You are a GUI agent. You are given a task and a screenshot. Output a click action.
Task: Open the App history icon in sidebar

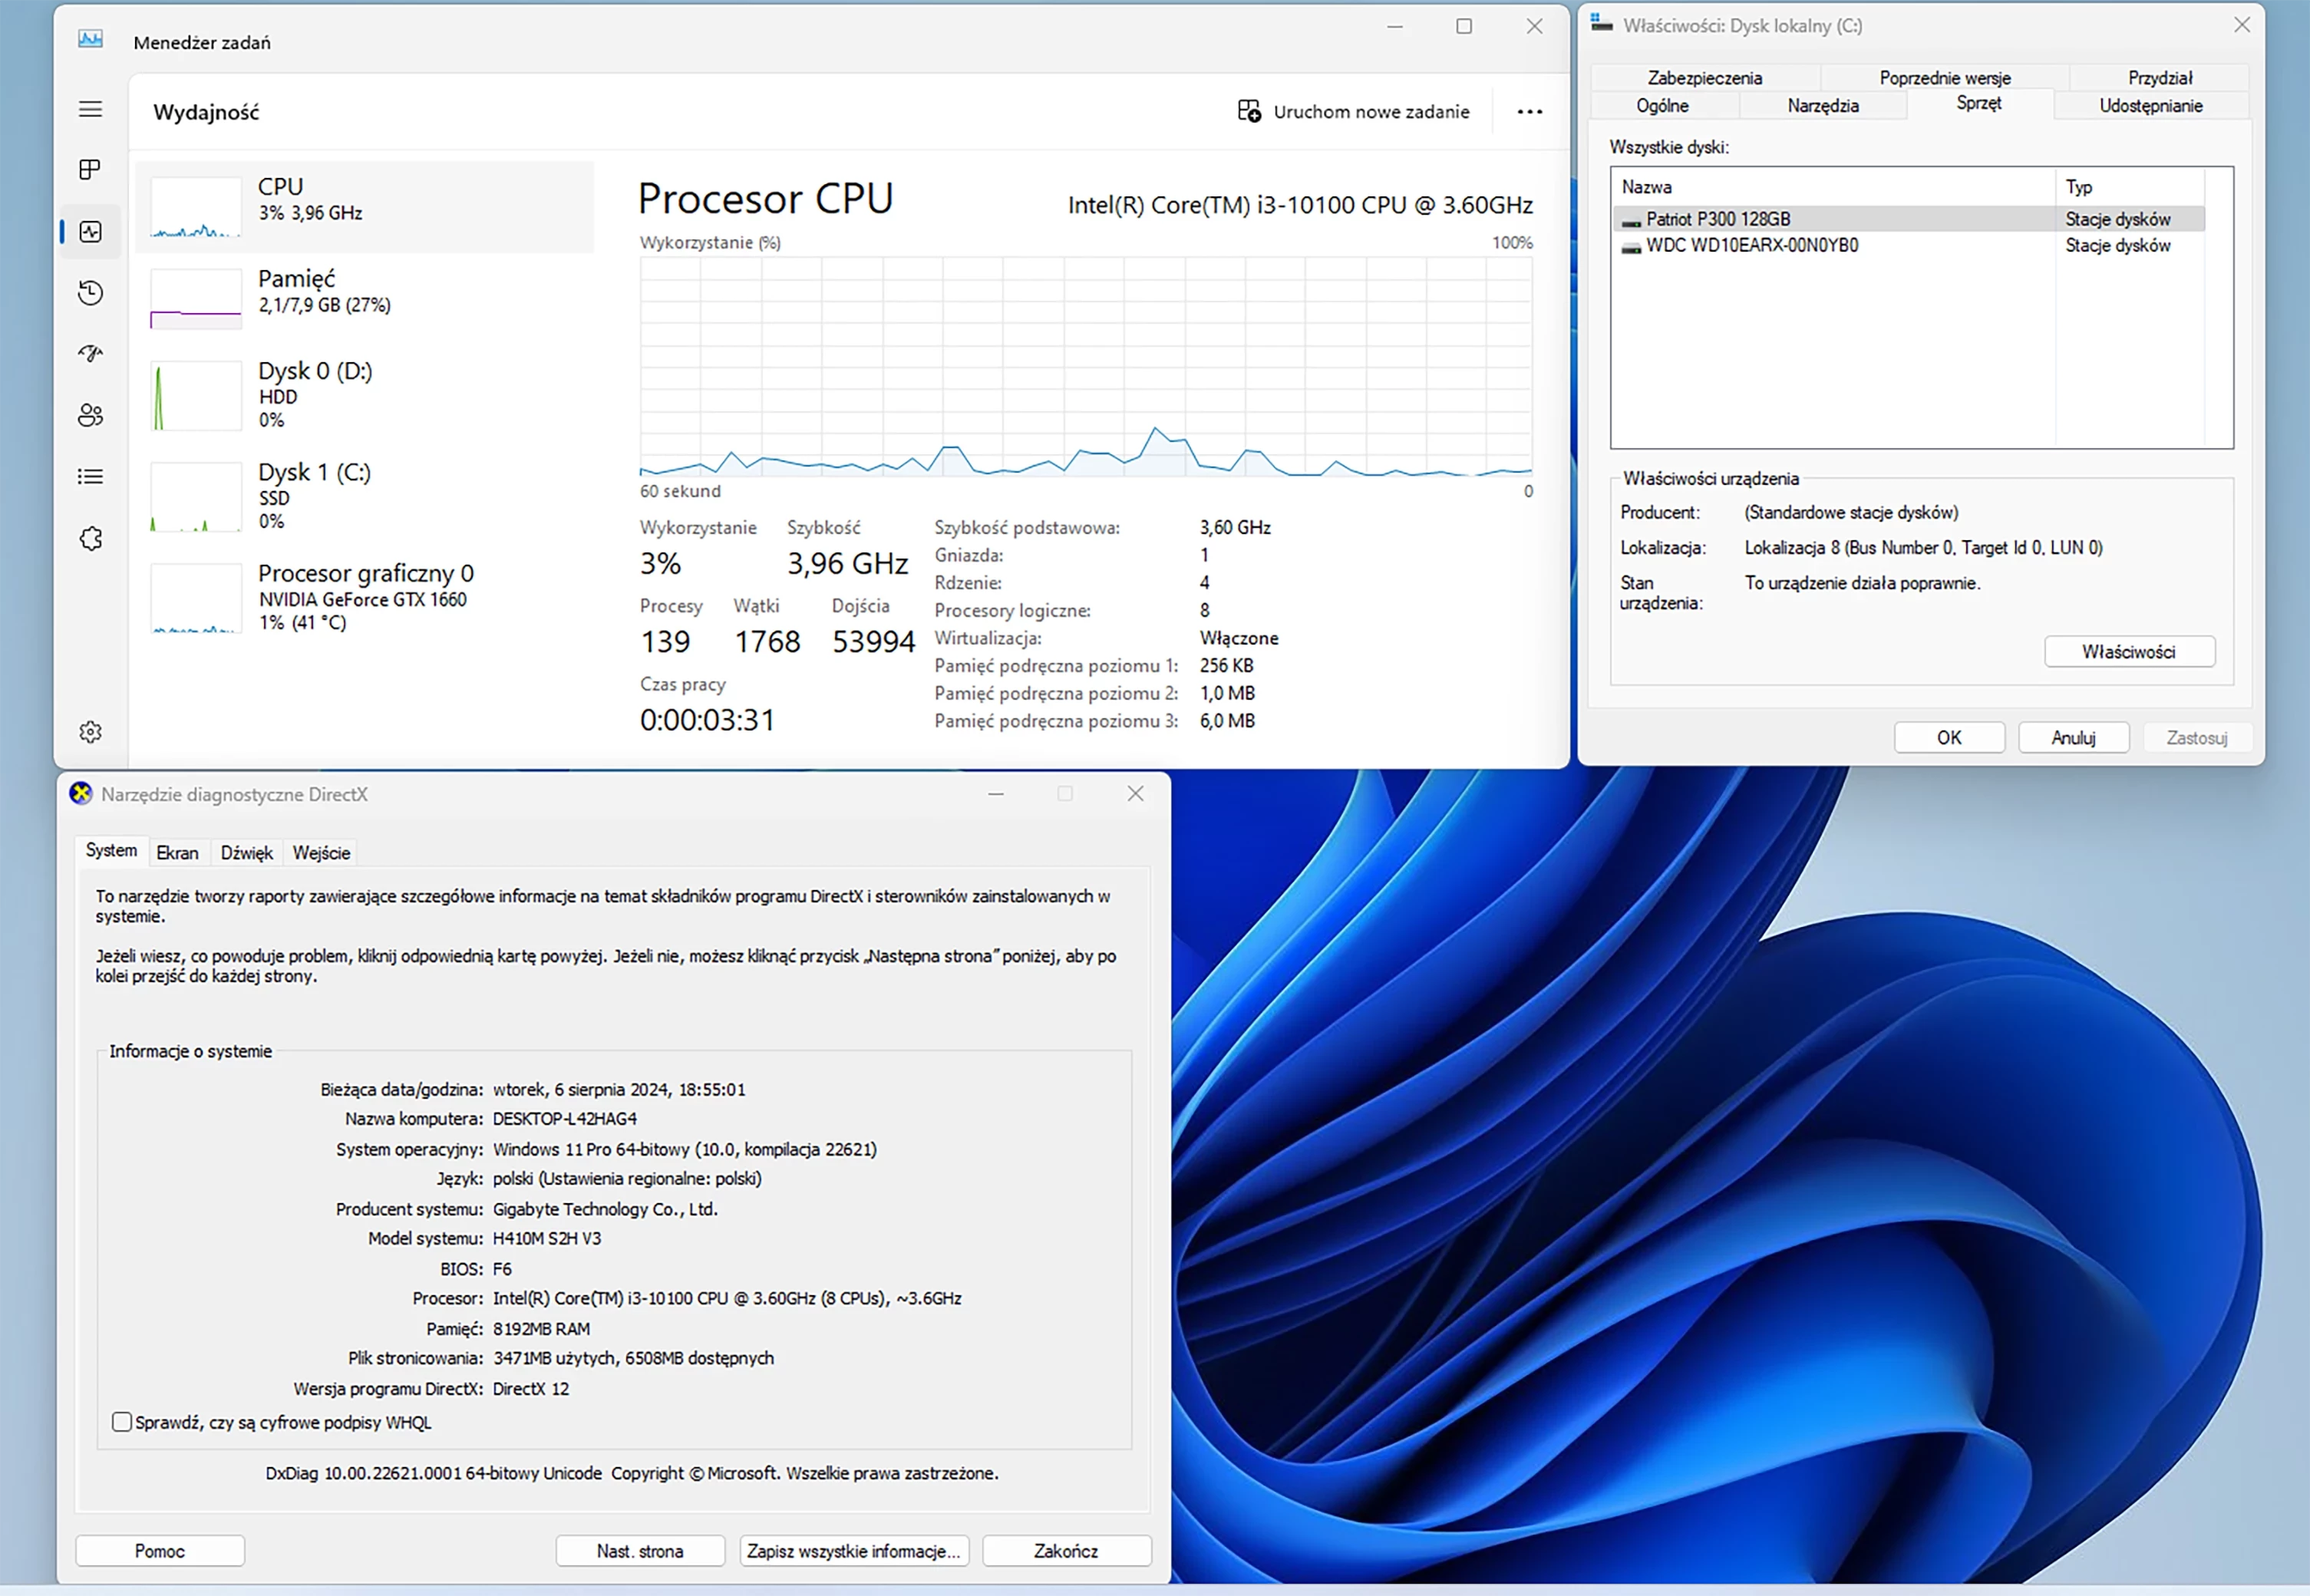tap(90, 293)
